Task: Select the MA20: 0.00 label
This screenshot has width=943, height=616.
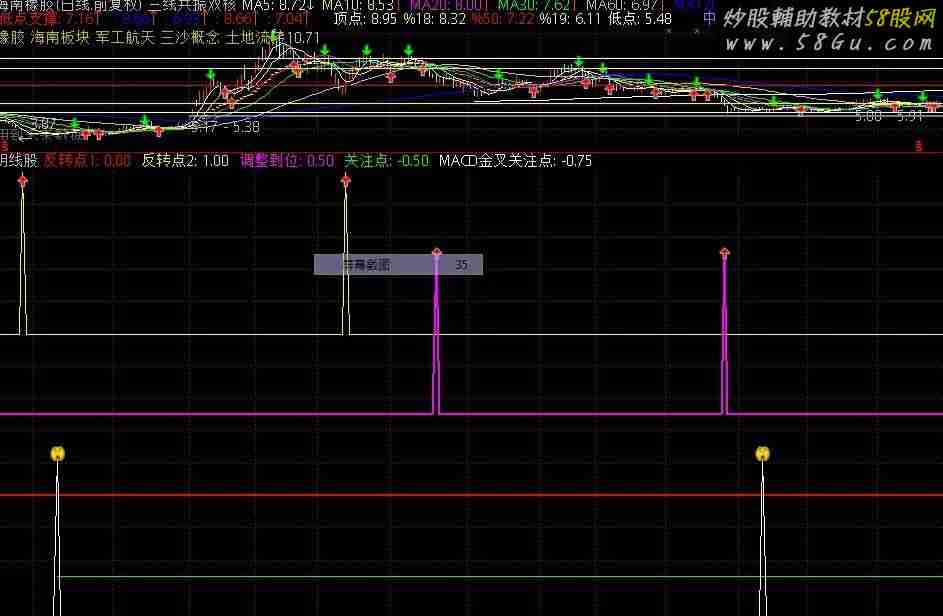Action: [x=450, y=5]
